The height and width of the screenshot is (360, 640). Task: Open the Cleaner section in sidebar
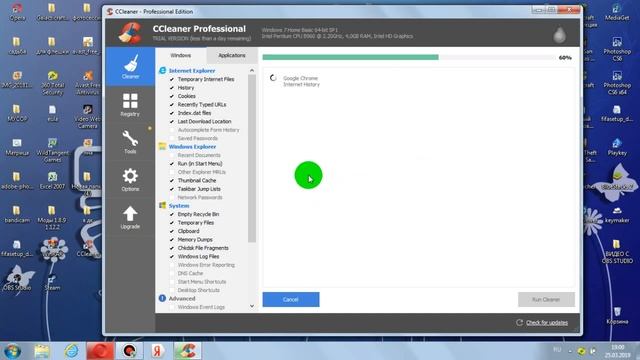coord(130,67)
